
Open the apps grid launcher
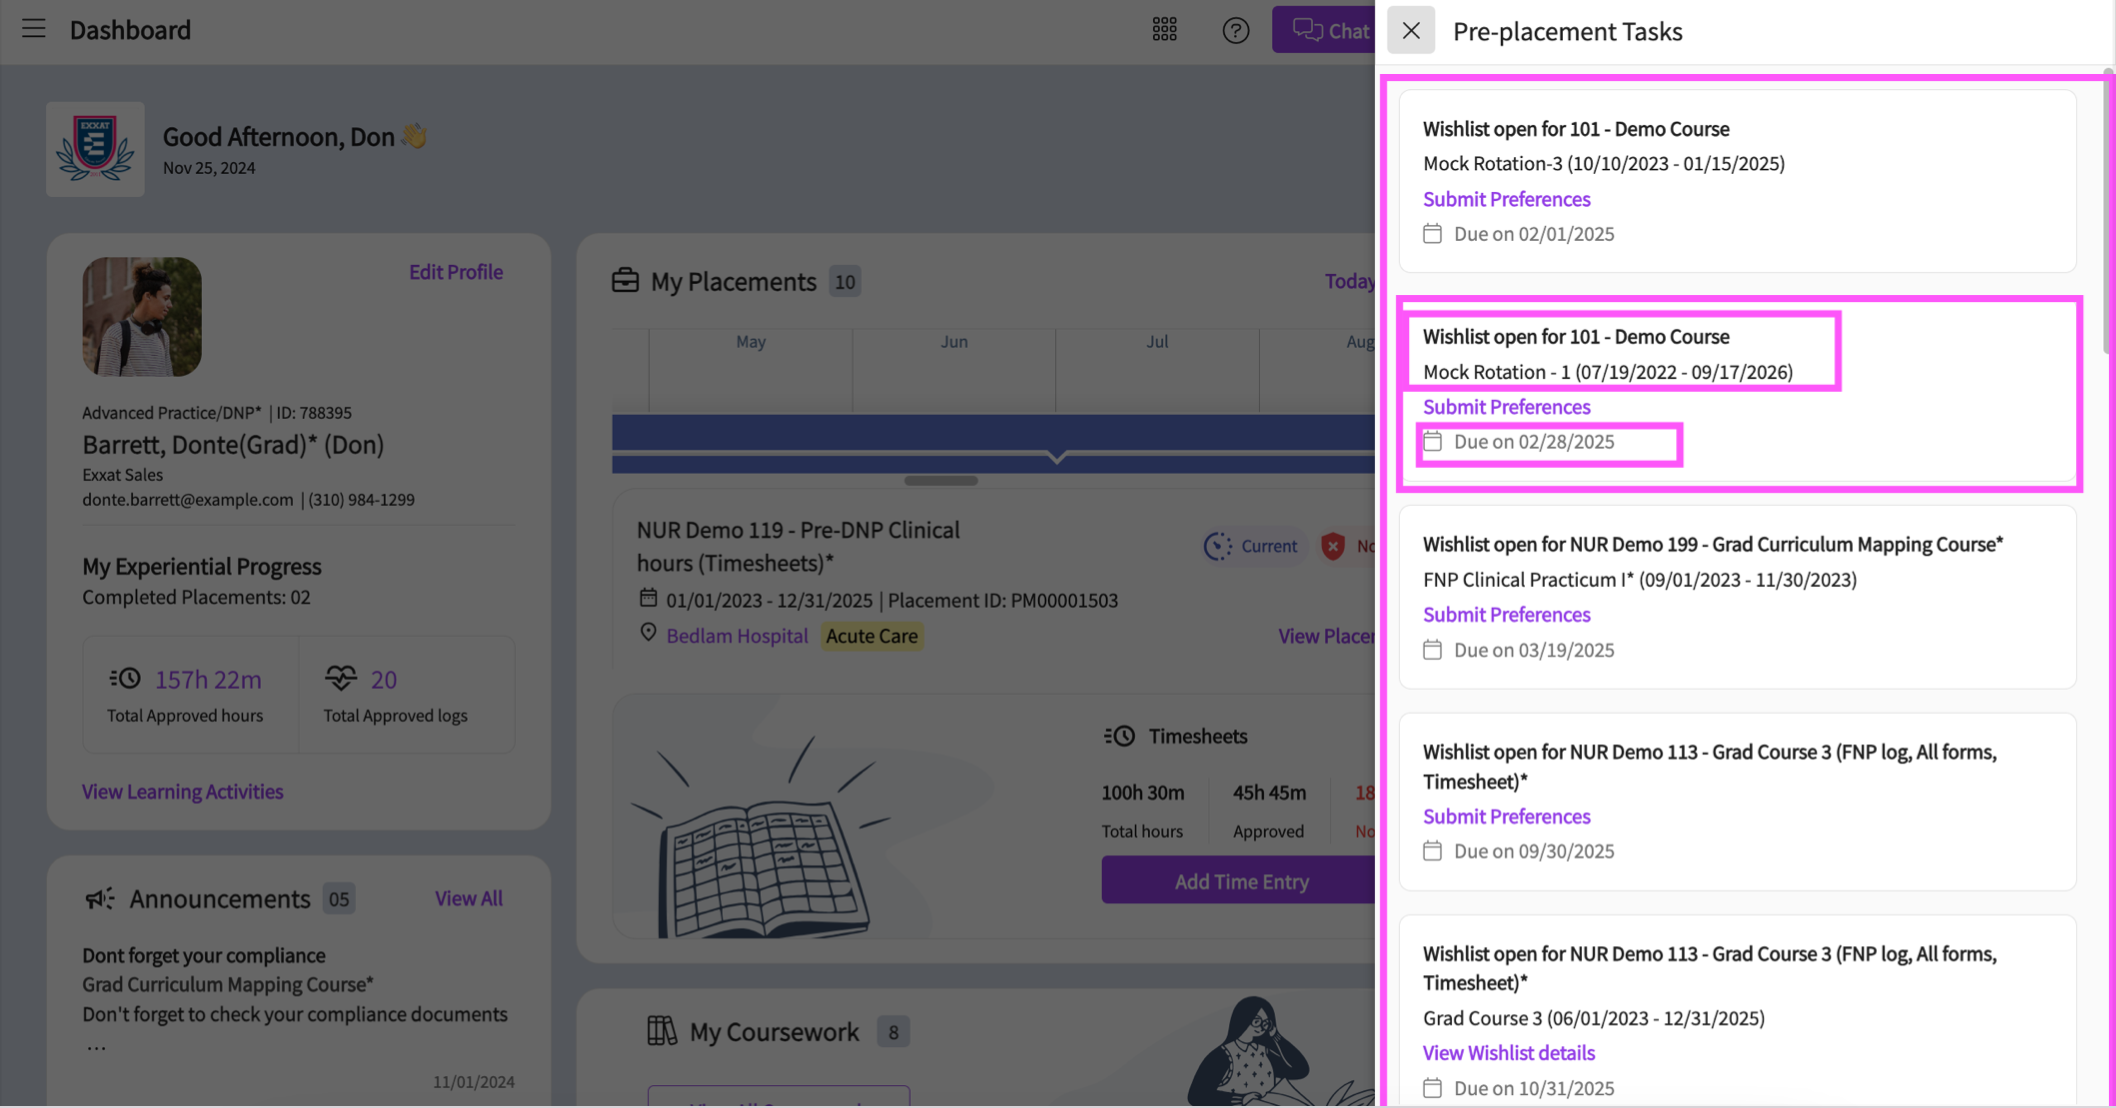coord(1164,30)
